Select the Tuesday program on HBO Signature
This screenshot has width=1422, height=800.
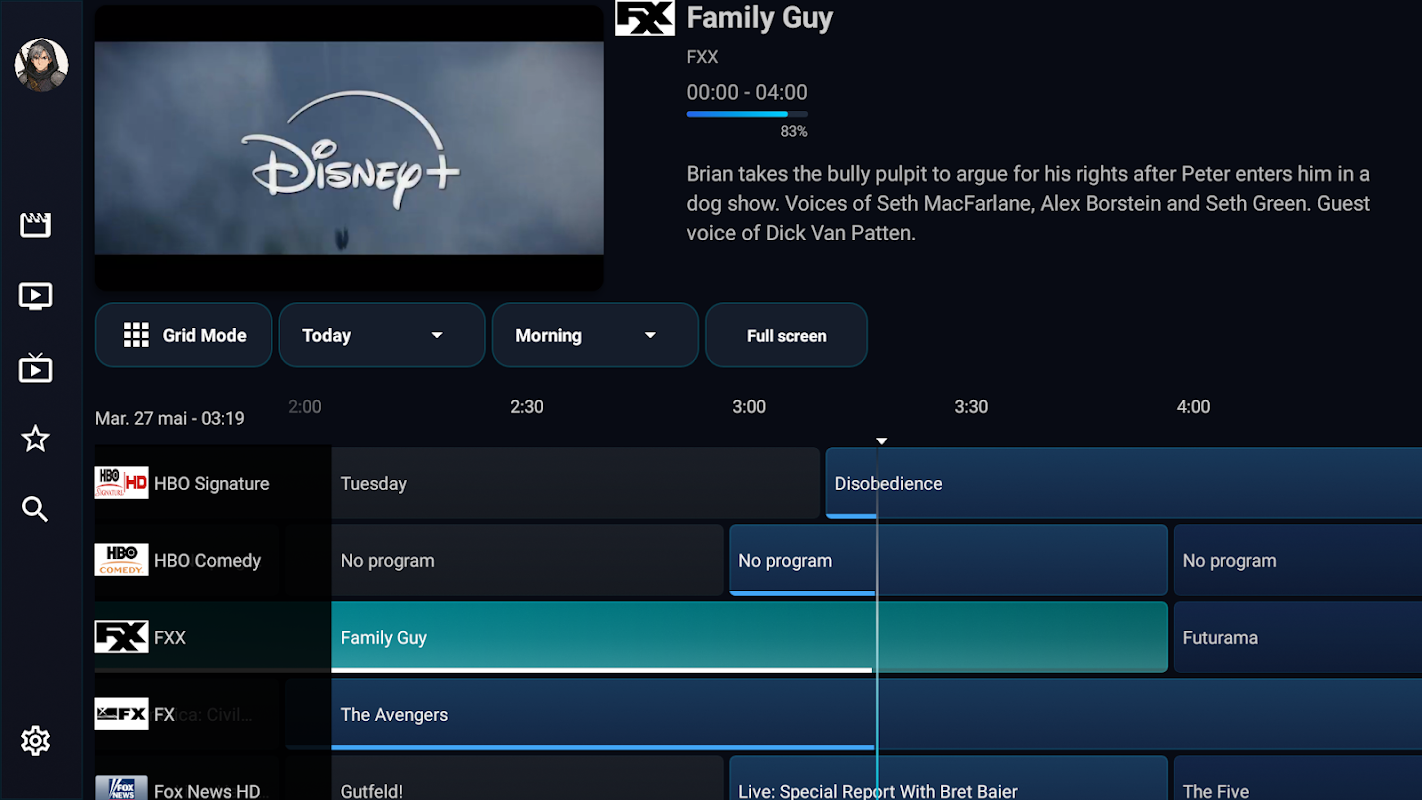[575, 483]
